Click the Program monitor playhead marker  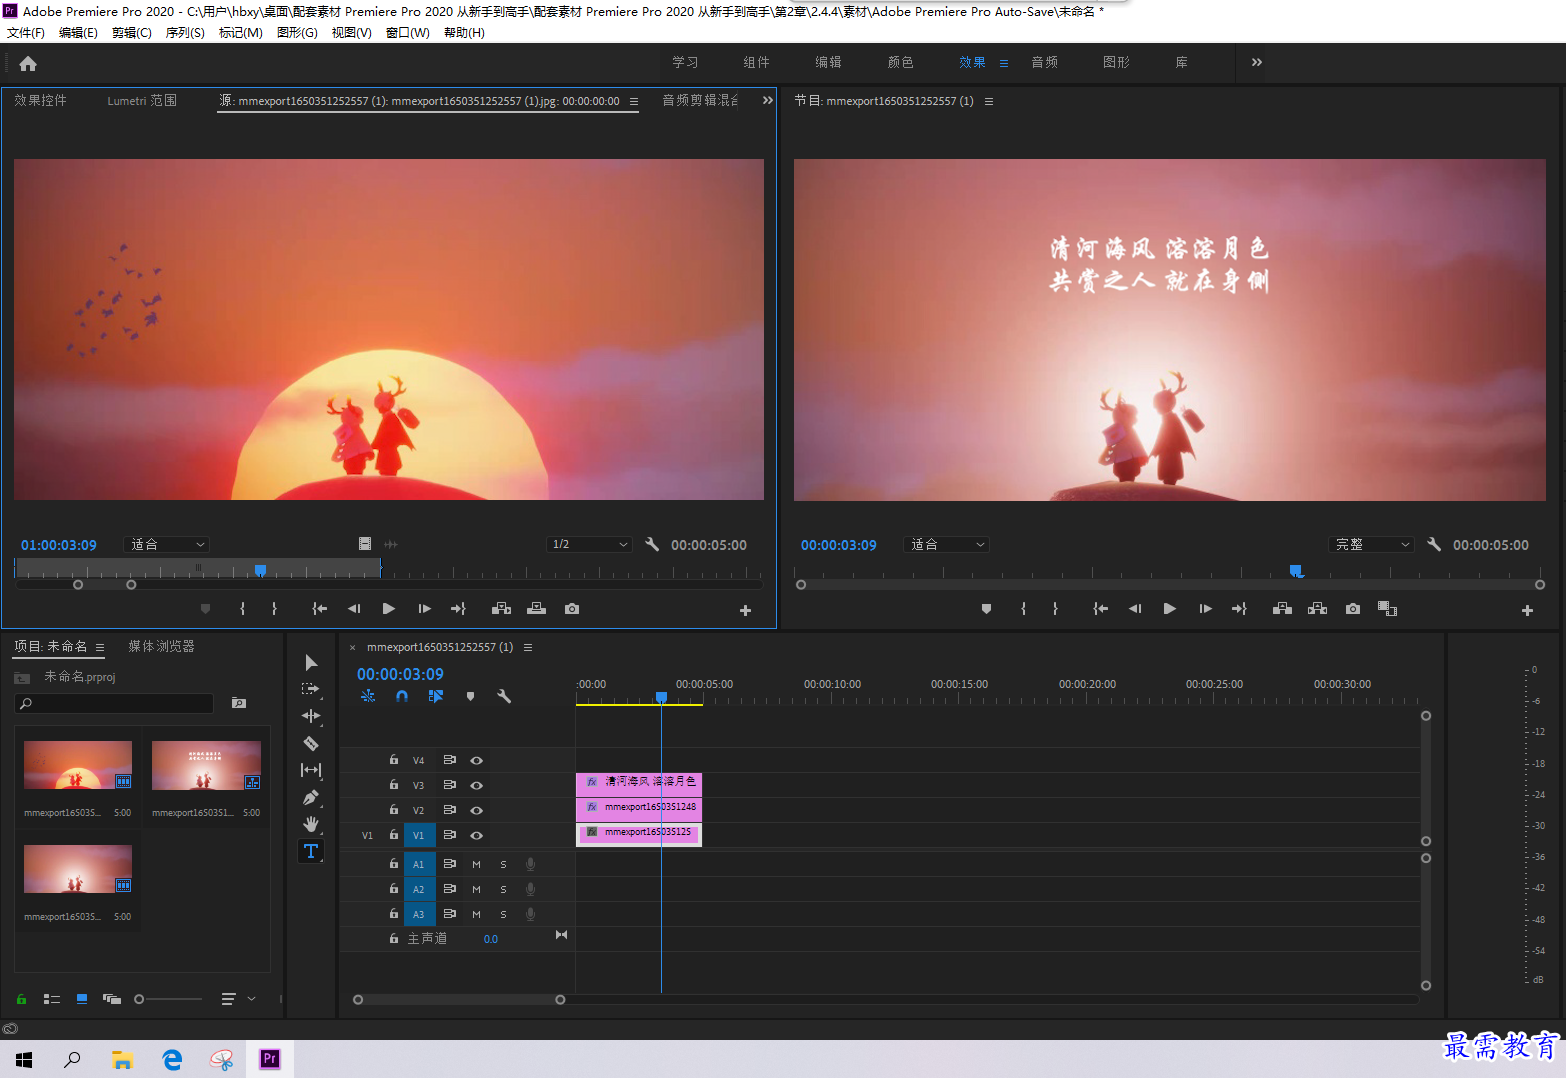(x=1296, y=571)
